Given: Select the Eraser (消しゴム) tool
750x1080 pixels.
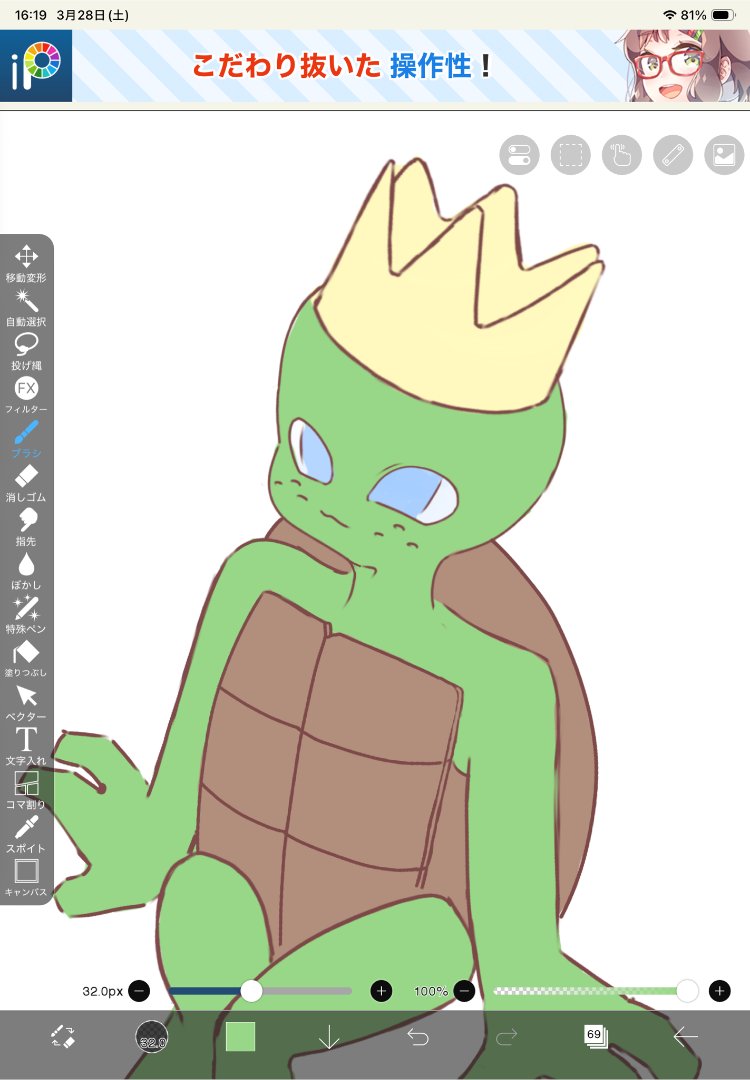Looking at the screenshot, I should (x=26, y=483).
